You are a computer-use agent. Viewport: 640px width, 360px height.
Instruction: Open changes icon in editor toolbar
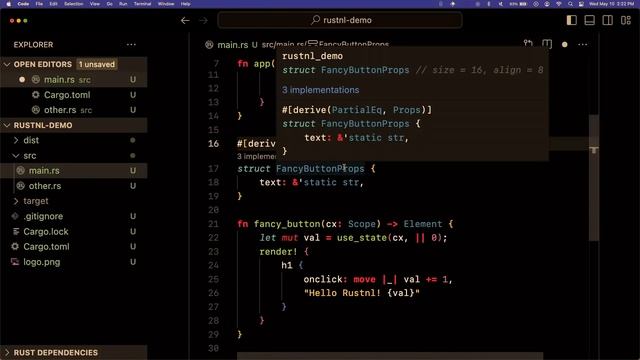tap(528, 44)
